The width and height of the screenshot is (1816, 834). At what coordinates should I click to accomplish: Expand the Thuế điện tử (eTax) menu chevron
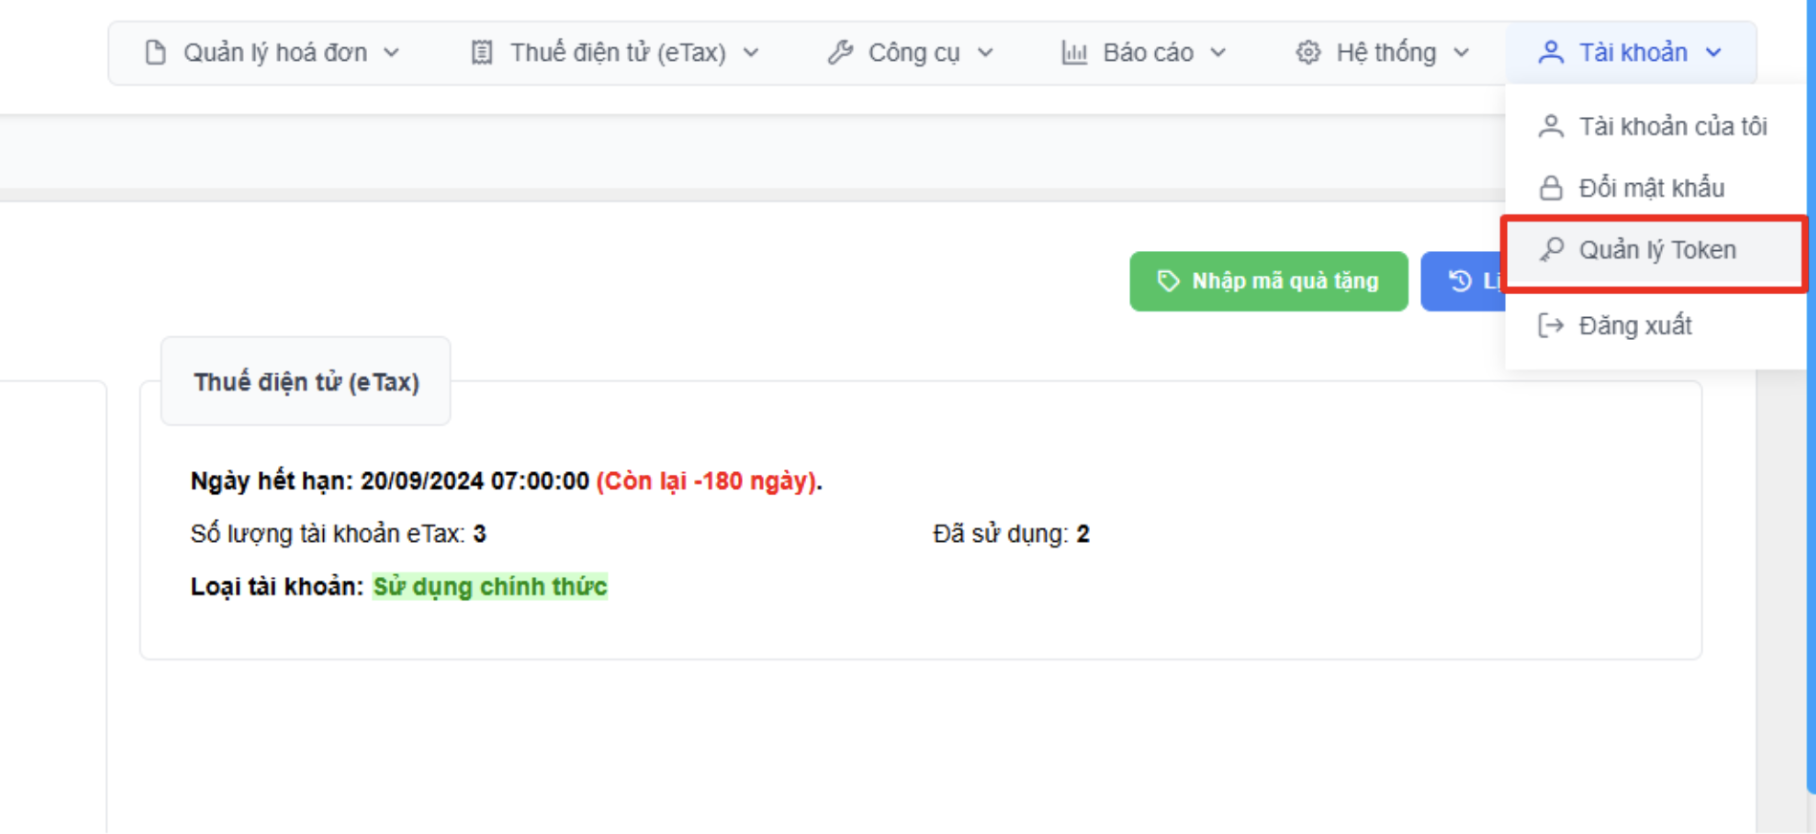(x=751, y=52)
